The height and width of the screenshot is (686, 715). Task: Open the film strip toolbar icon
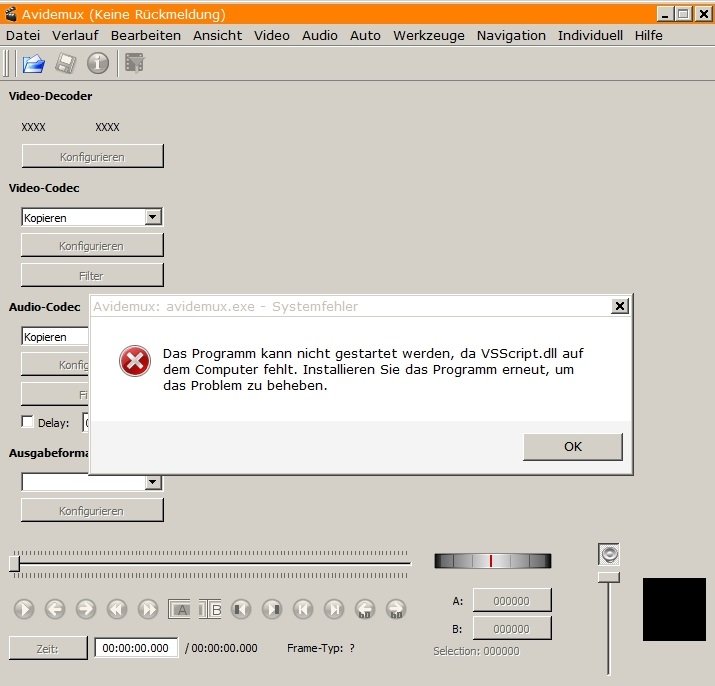[135, 63]
